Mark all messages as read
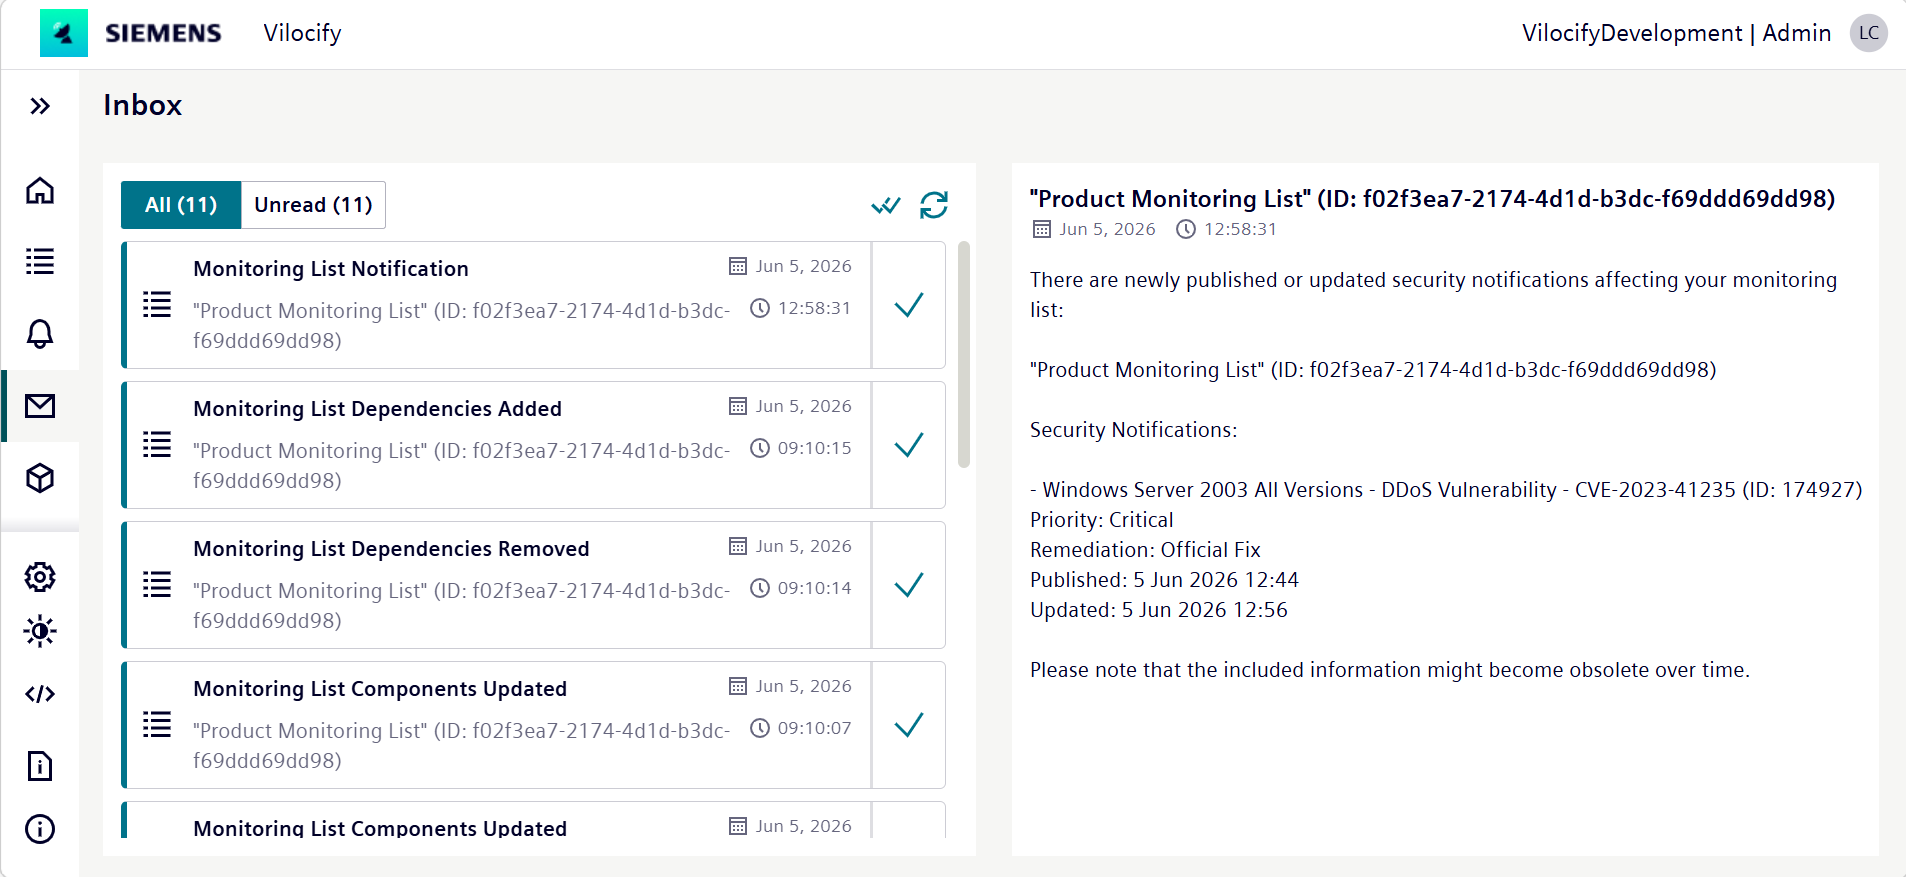 [886, 205]
